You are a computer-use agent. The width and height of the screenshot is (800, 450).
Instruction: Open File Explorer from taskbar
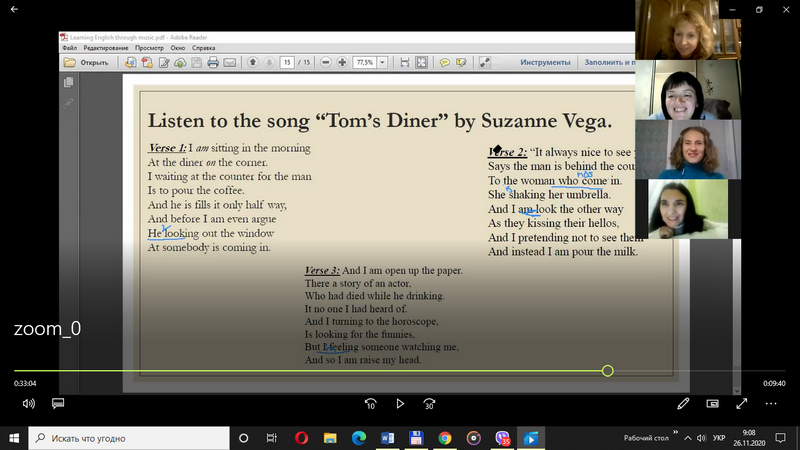tap(330, 438)
